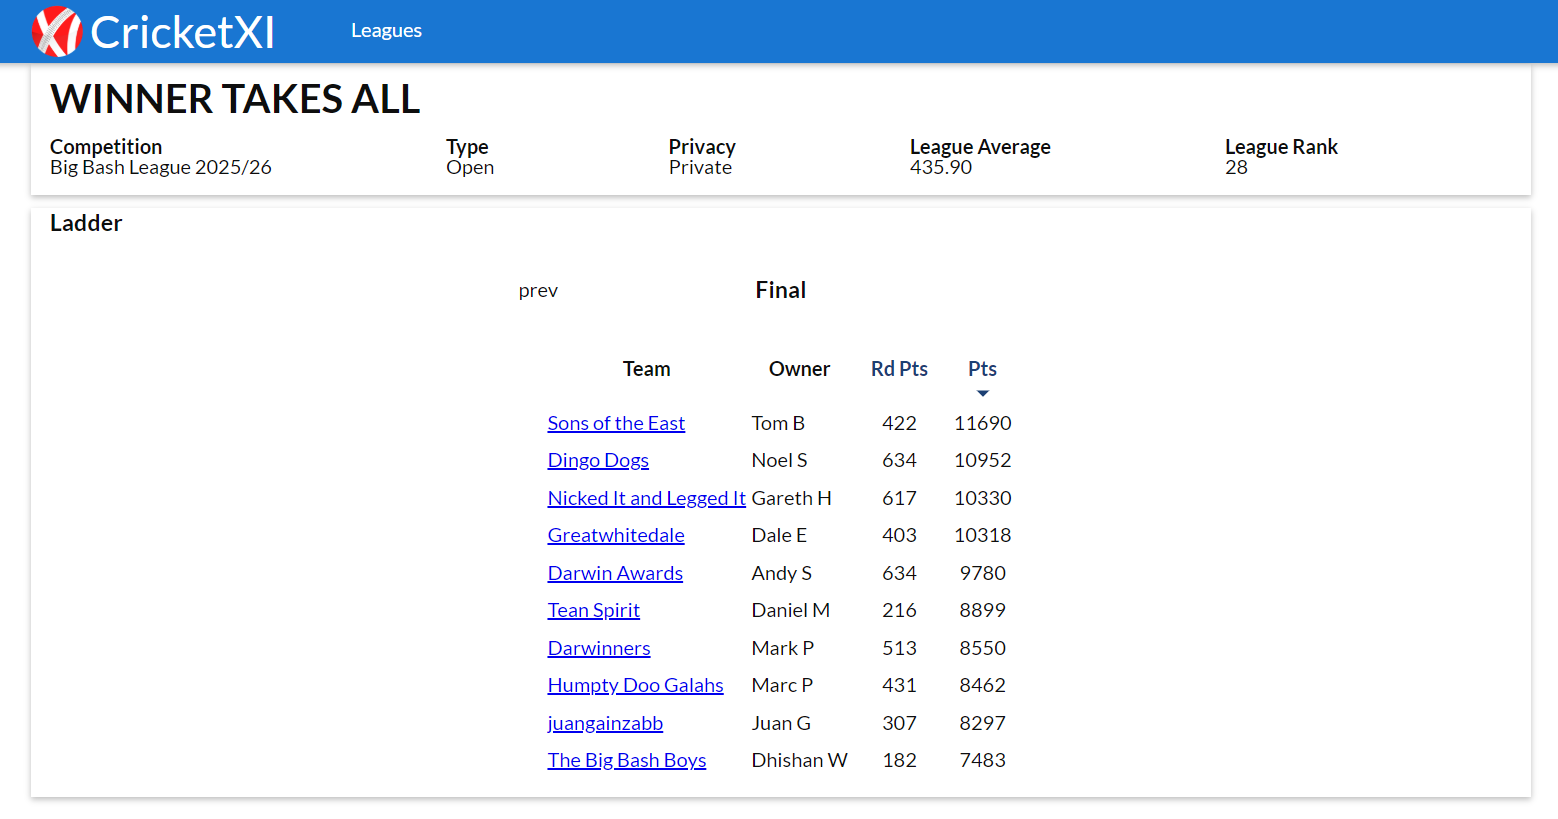Open the Tean Spirit team link
The width and height of the screenshot is (1558, 819).
[x=593, y=610]
